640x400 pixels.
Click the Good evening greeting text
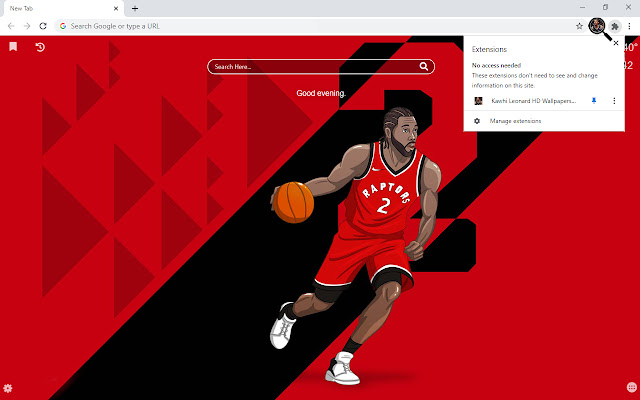coord(321,93)
